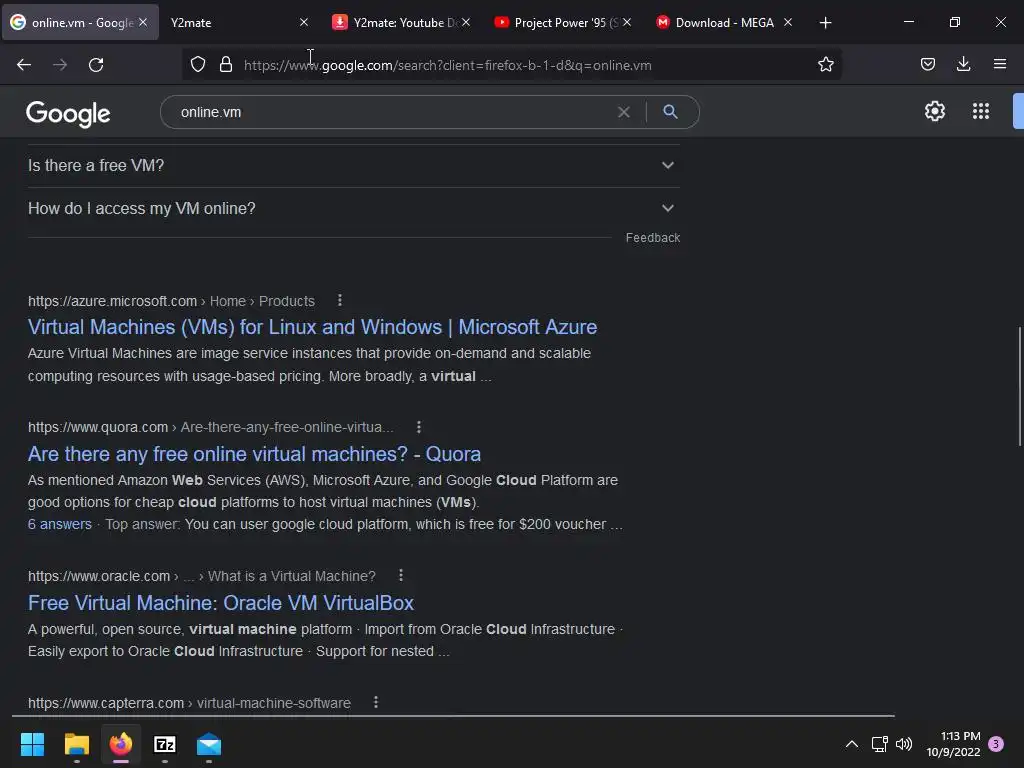
Task: Open Google quick settings gear
Action: click(935, 111)
